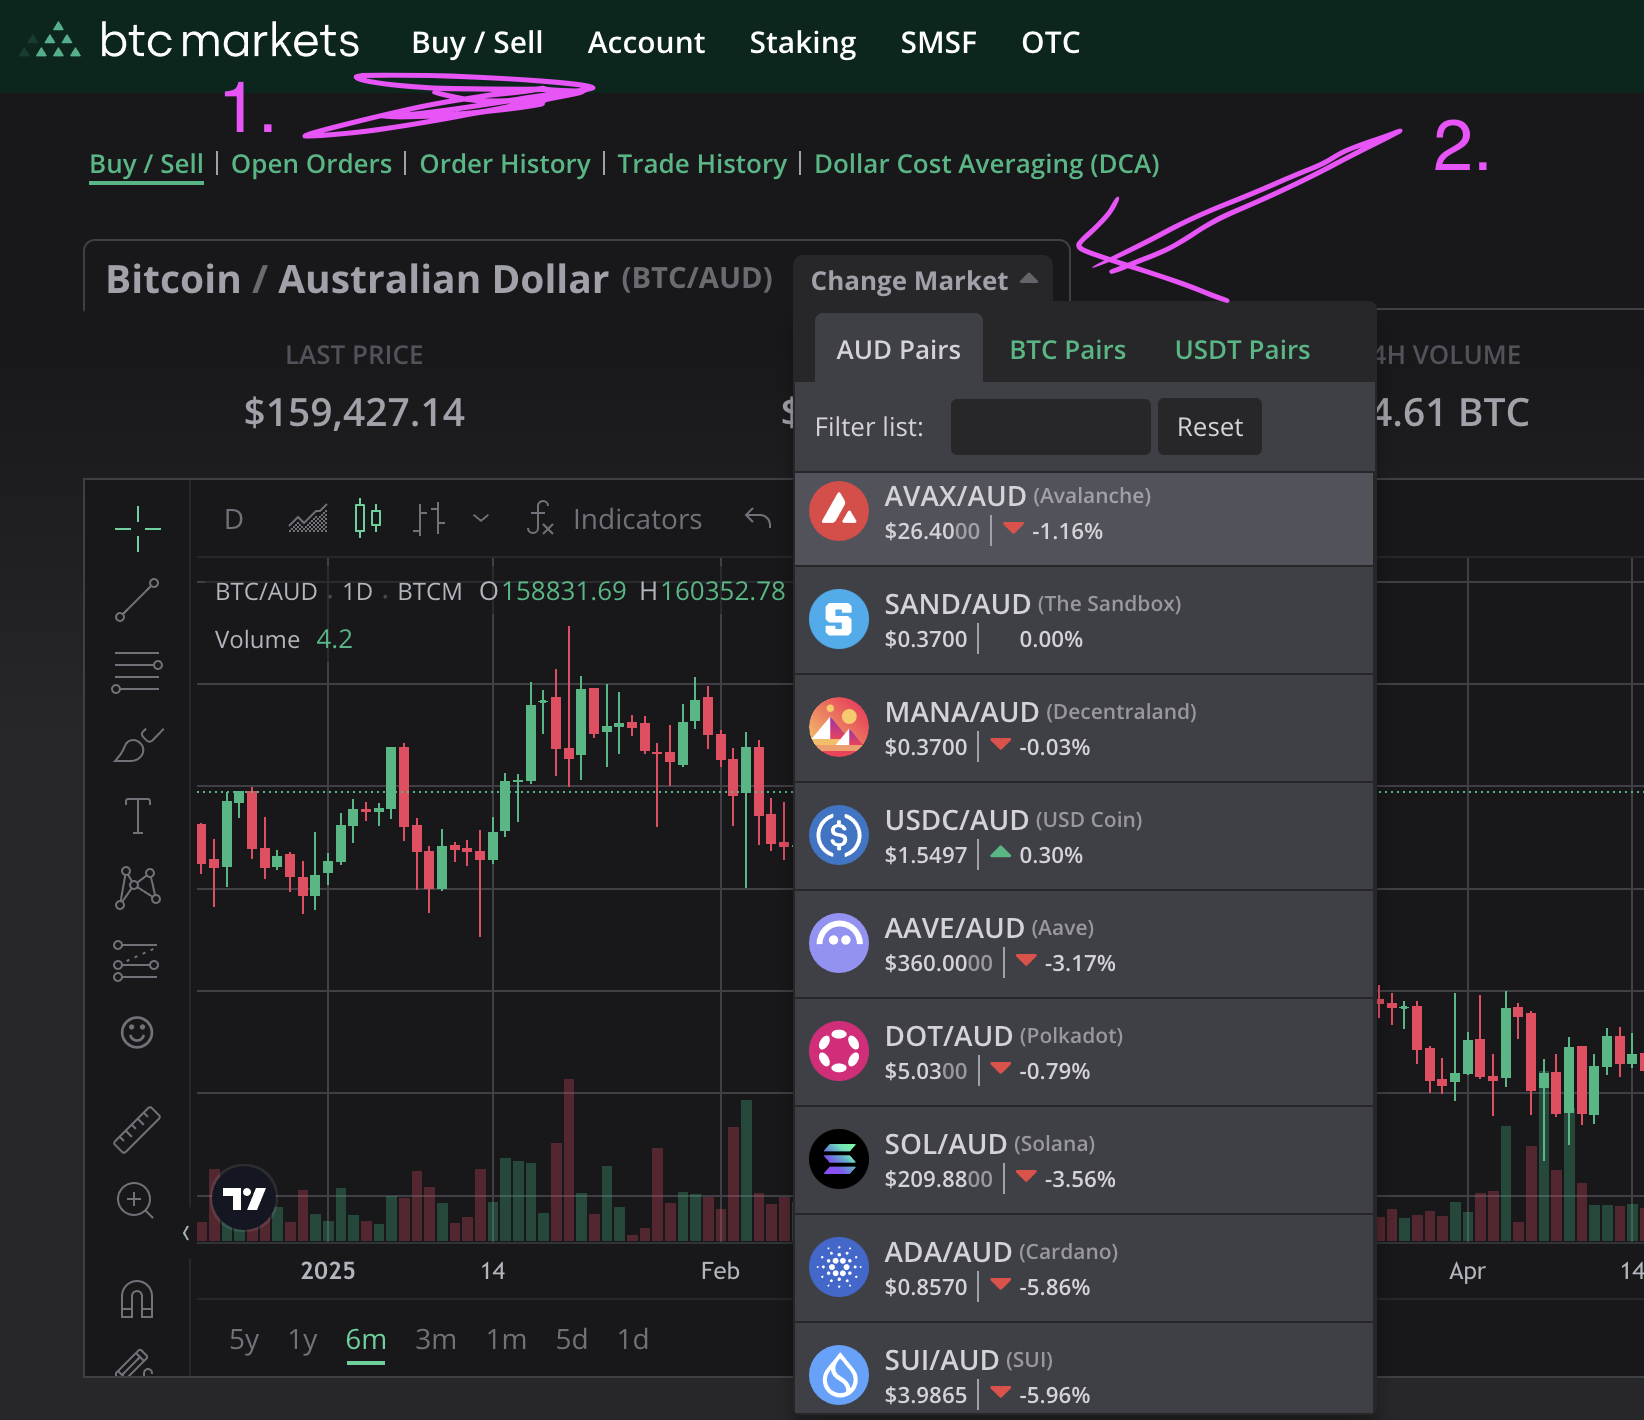Open the Order History link
1644x1420 pixels.
pos(505,164)
